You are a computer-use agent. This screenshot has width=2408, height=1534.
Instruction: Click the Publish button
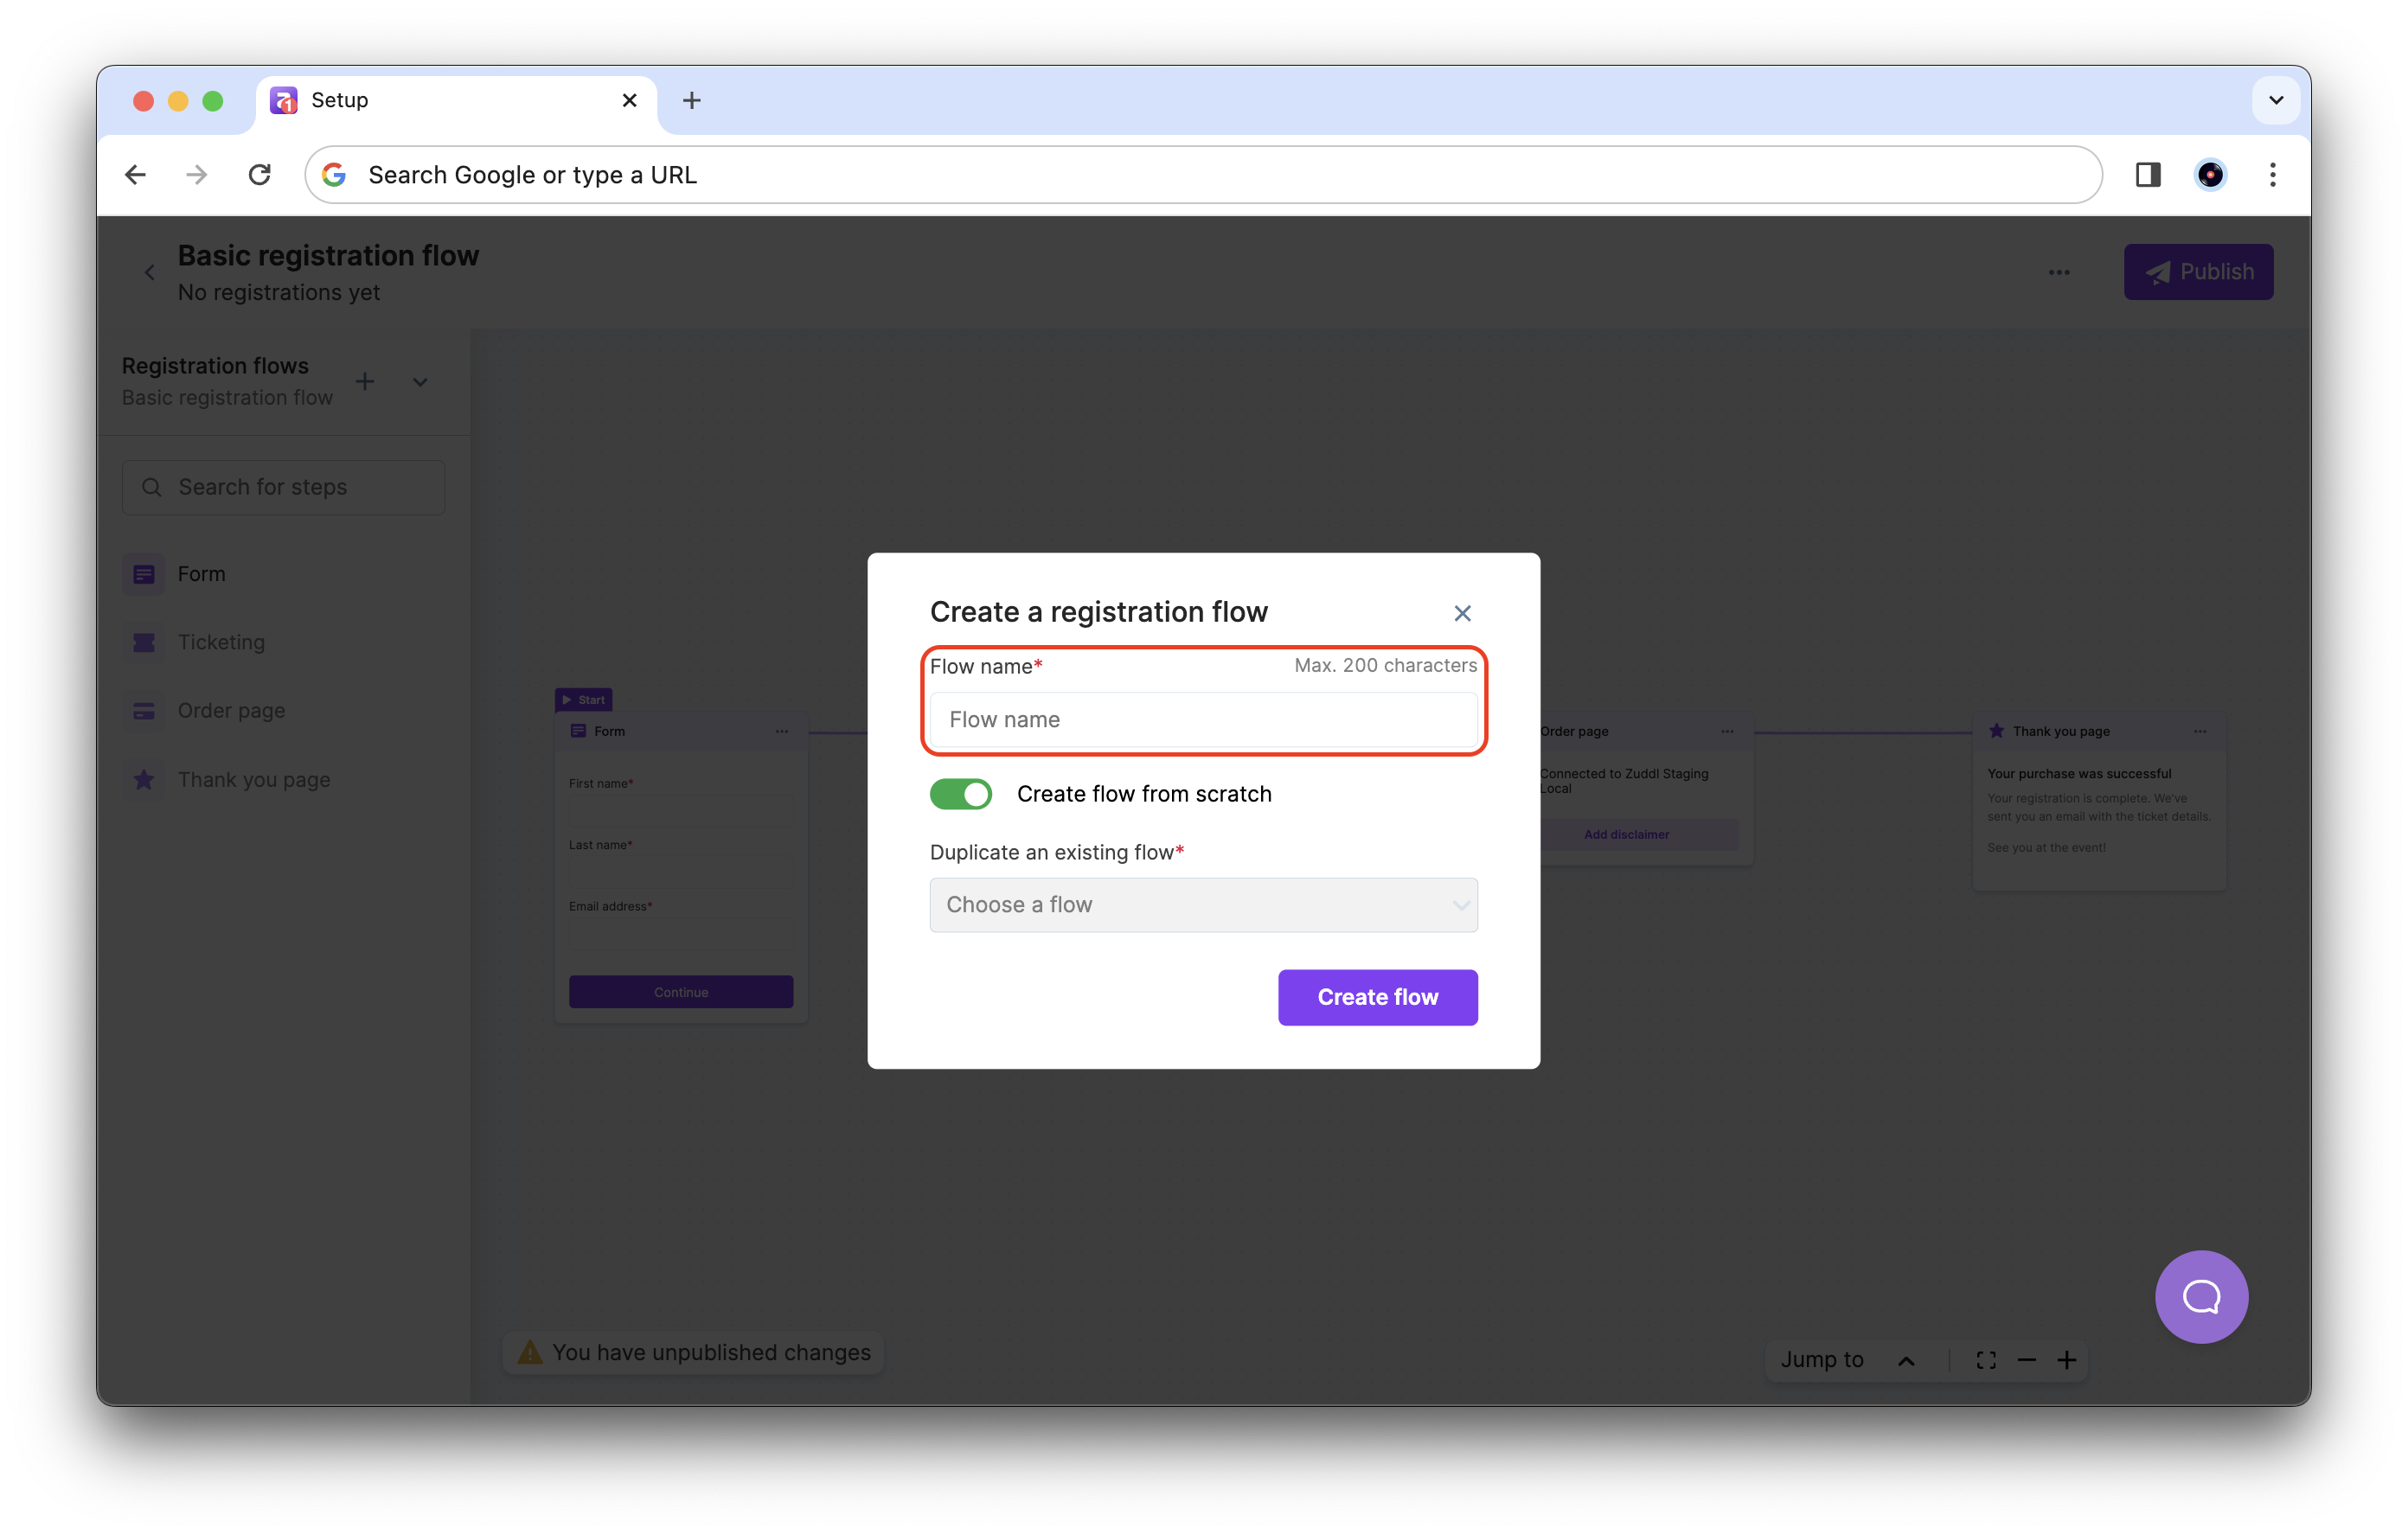tap(2198, 272)
